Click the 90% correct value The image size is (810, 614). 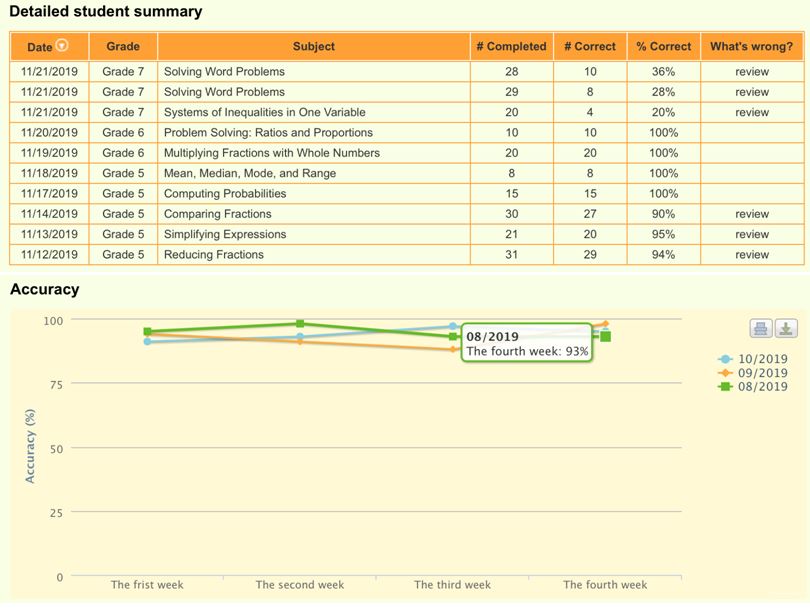coord(663,214)
